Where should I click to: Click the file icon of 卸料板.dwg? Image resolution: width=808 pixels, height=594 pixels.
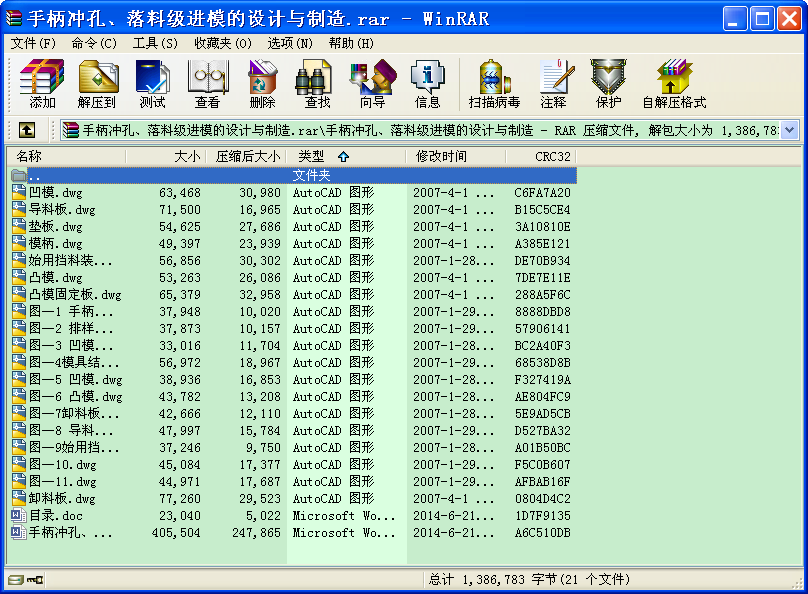19,498
